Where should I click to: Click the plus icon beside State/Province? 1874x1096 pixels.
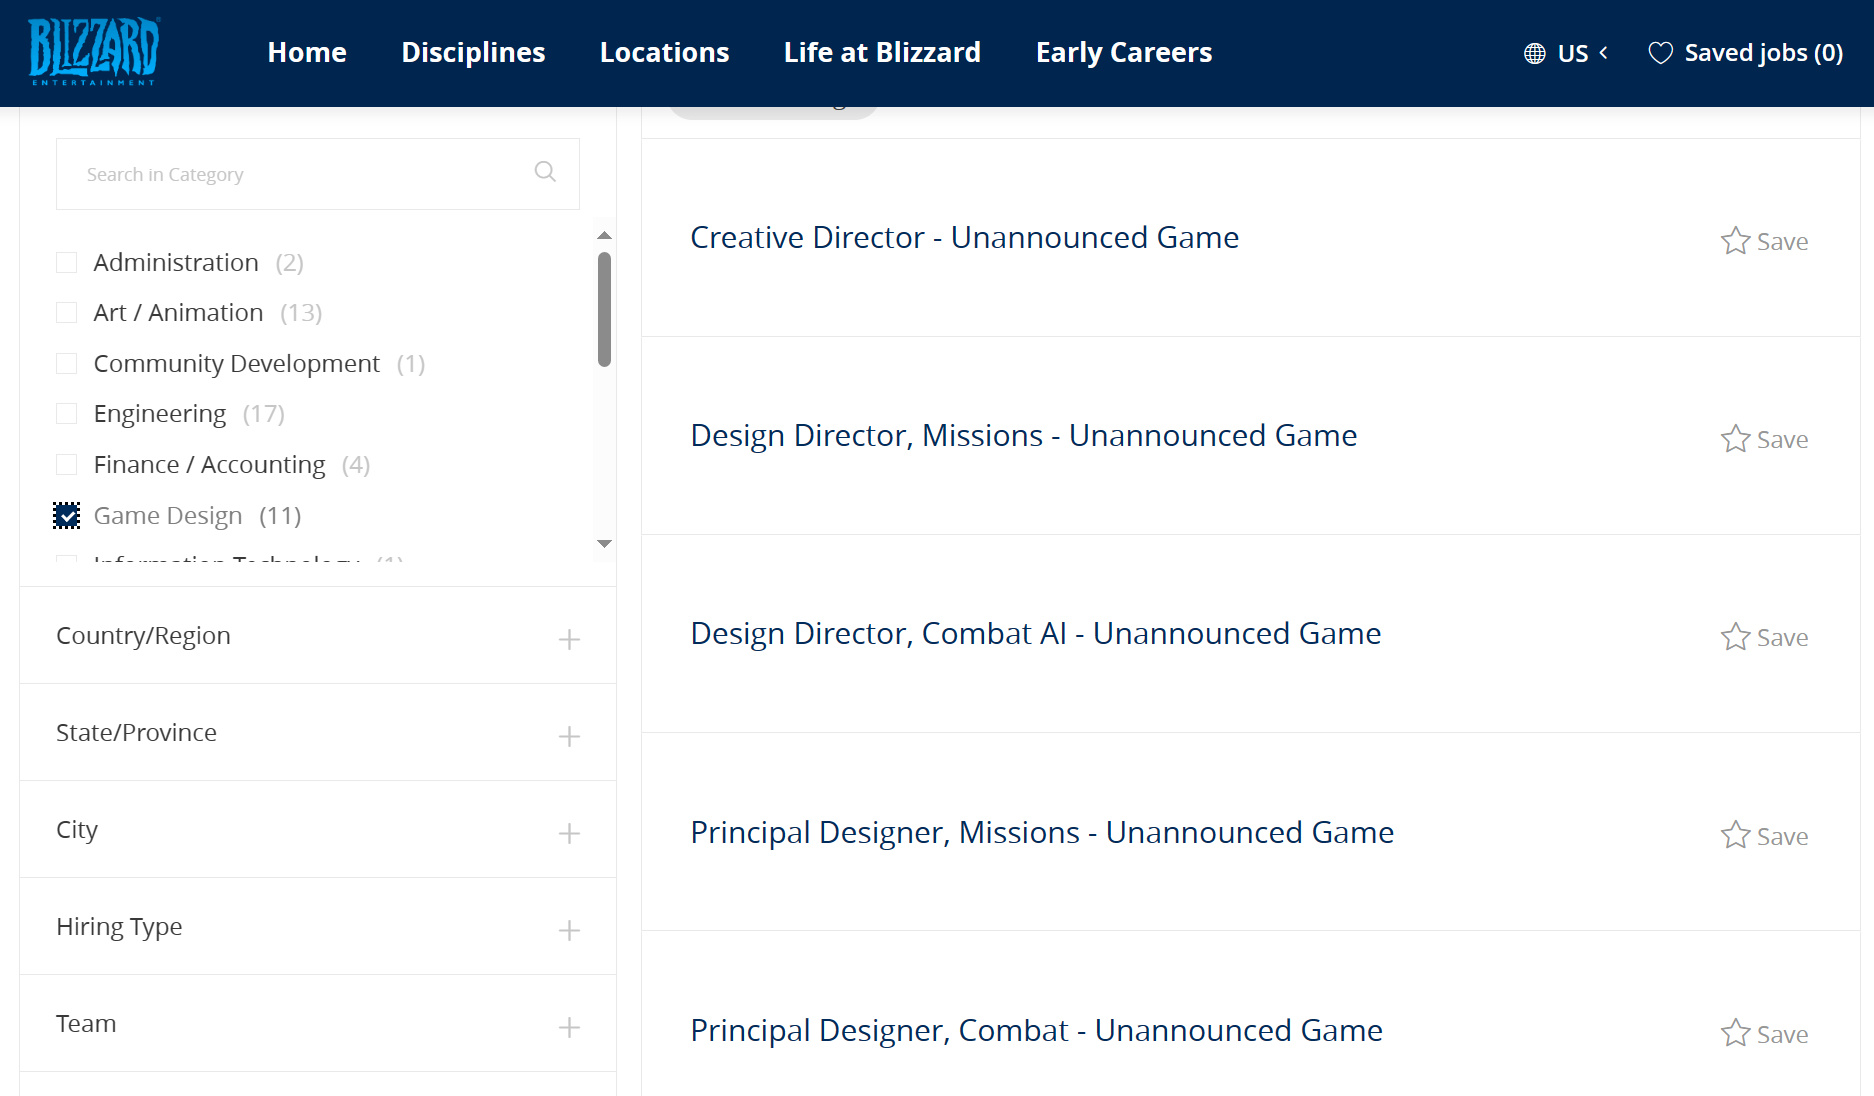click(569, 736)
